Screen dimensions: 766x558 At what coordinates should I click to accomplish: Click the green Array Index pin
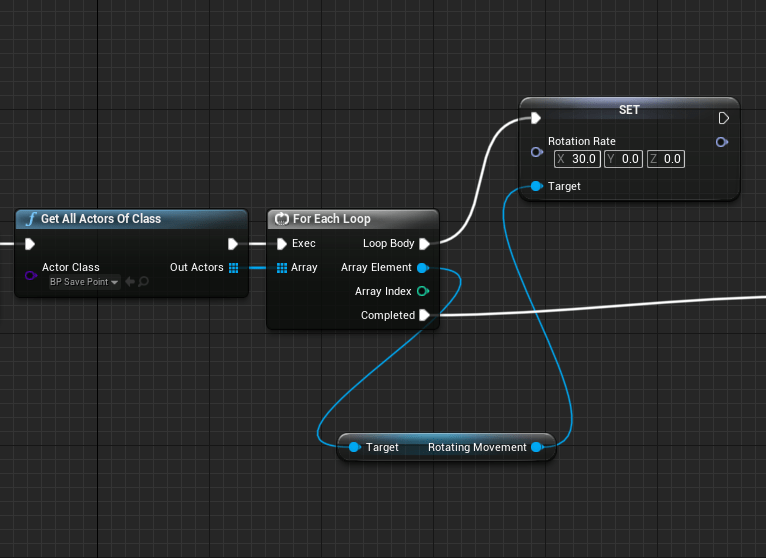pyautogui.click(x=422, y=292)
